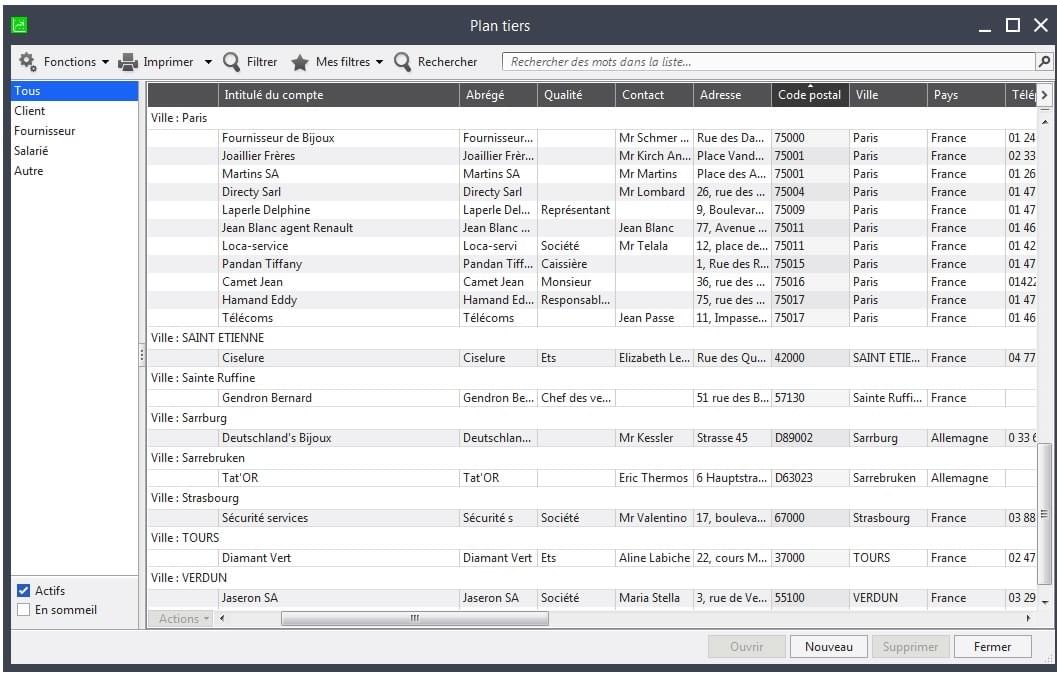
Task: Show more columns with the header arrow
Action: point(1044,95)
